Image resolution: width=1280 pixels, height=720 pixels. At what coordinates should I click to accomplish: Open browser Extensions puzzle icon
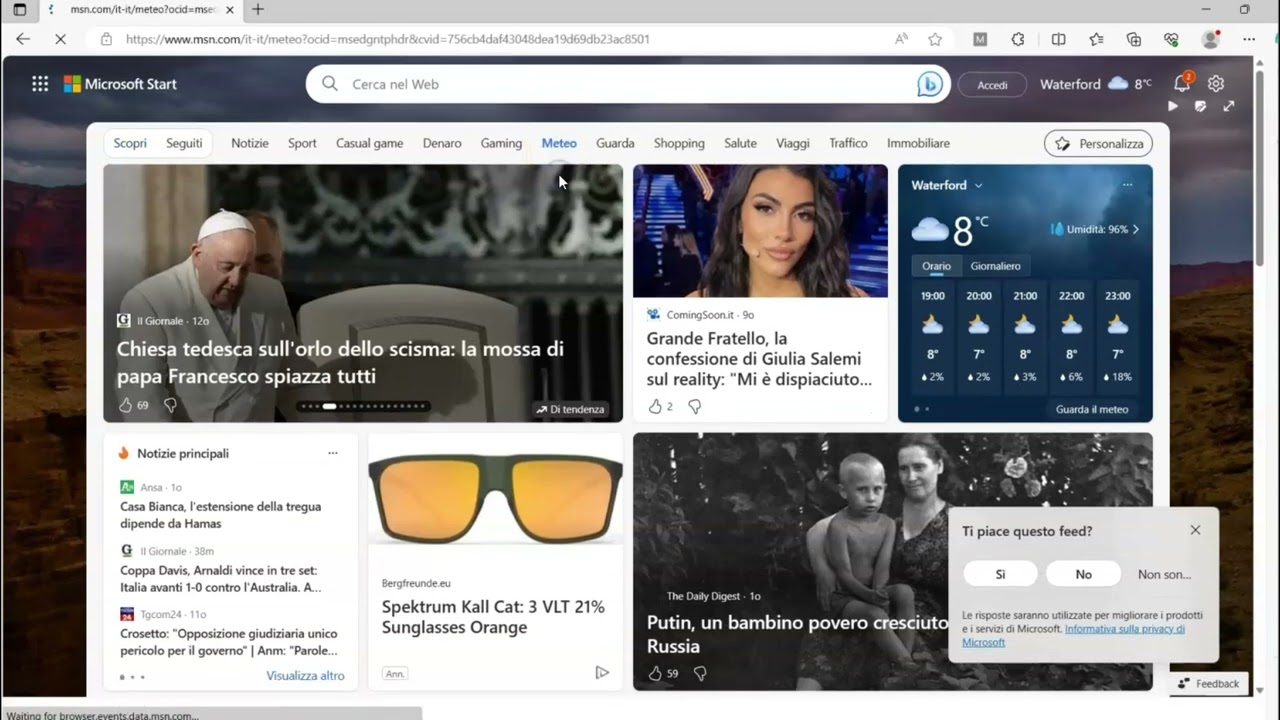coord(1018,39)
